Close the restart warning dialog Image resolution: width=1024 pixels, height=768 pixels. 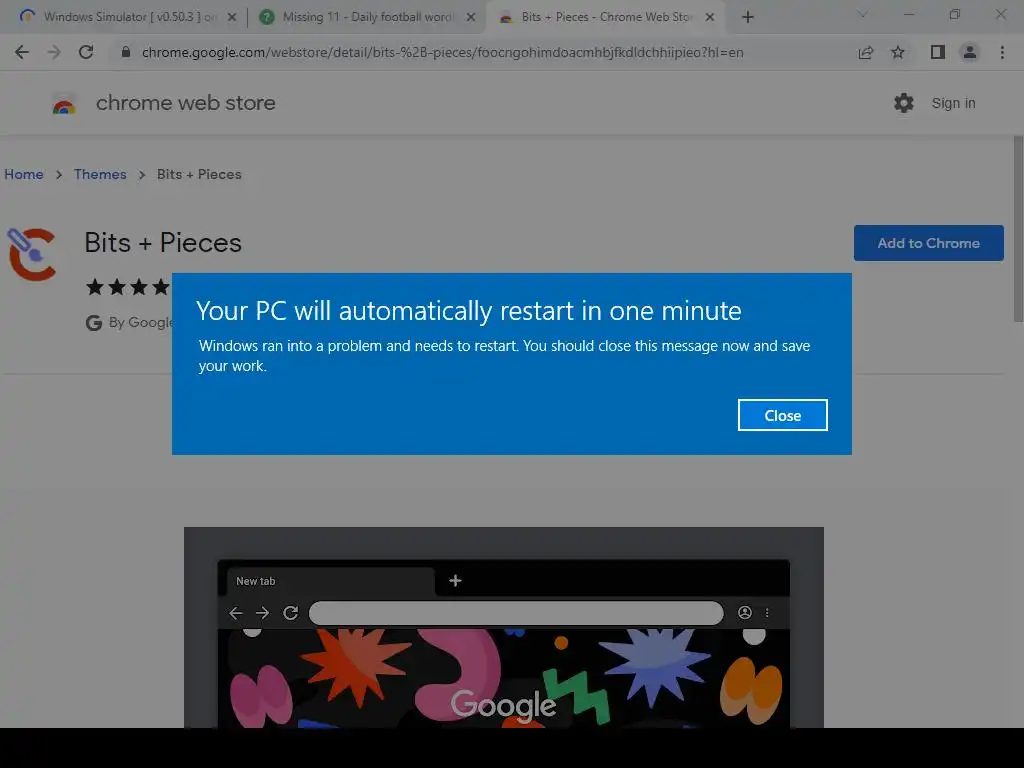tap(782, 415)
